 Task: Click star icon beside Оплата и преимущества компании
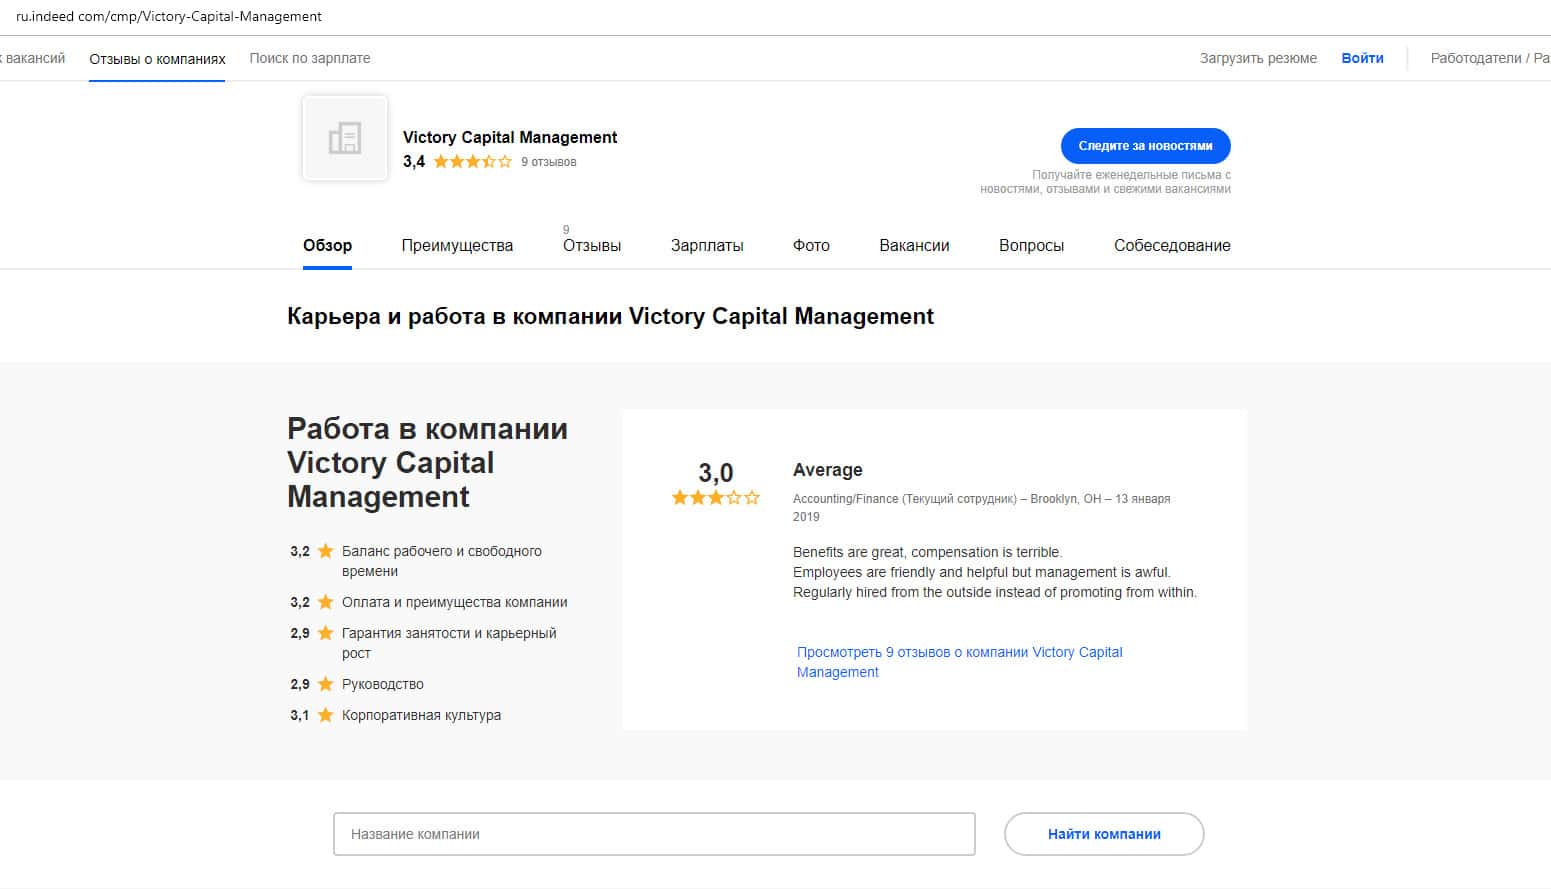(325, 602)
